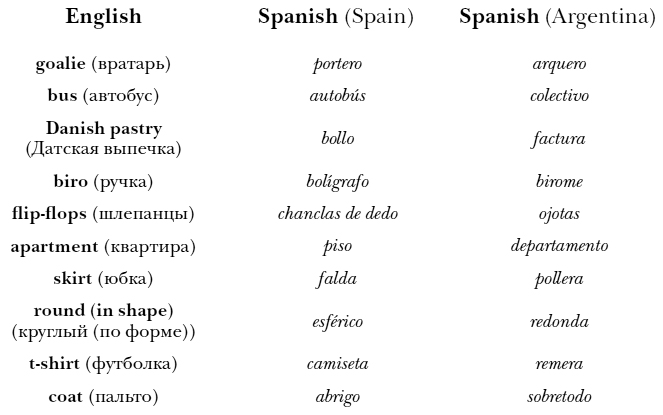
Task: Select the word "portero" in the table
Action: (337, 65)
